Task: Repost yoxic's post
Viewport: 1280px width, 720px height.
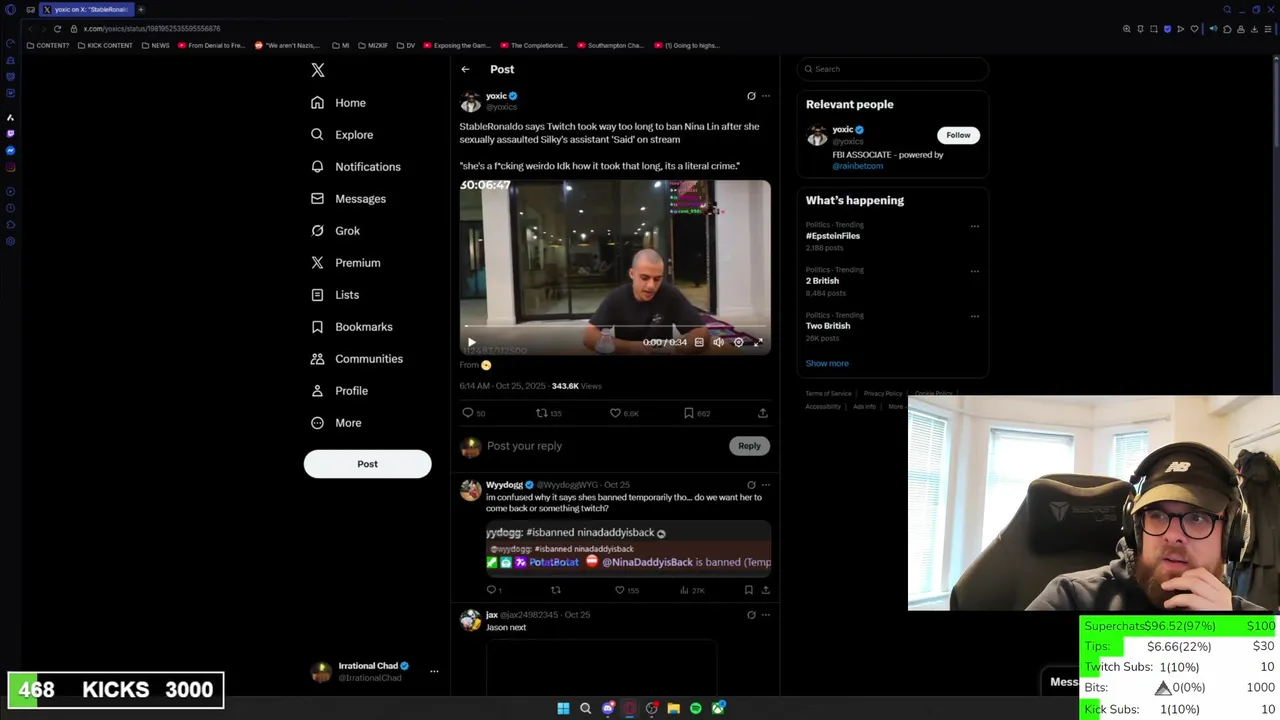Action: click(x=541, y=413)
